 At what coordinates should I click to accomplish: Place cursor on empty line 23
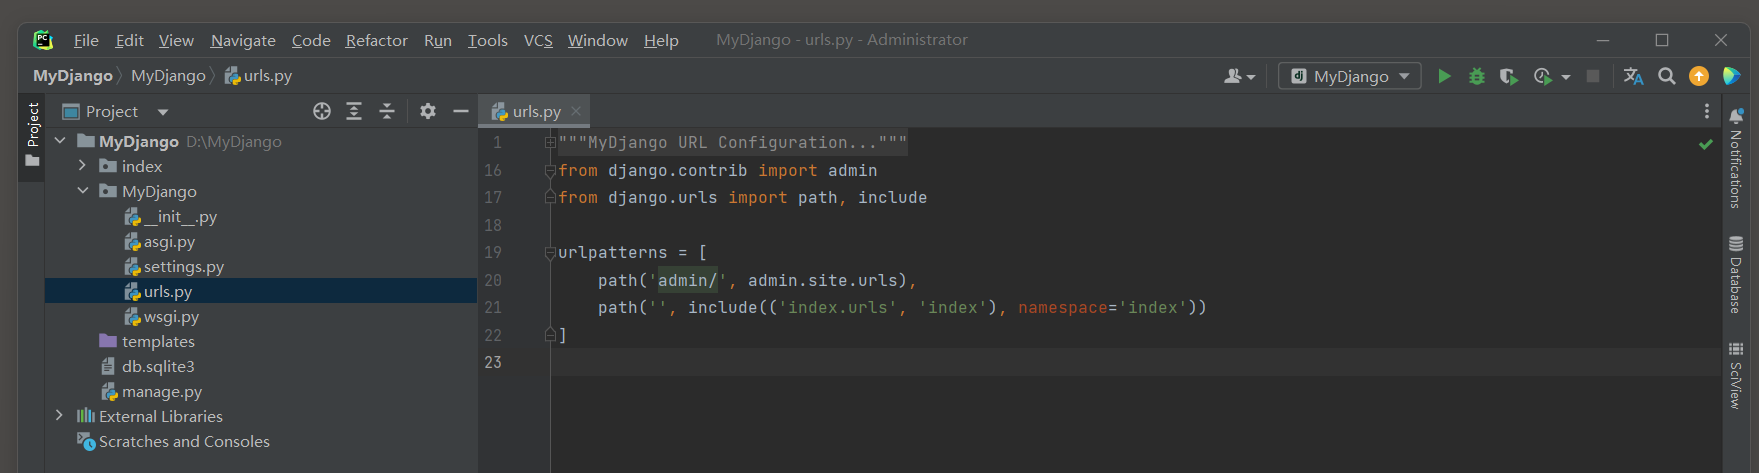[1135, 362]
